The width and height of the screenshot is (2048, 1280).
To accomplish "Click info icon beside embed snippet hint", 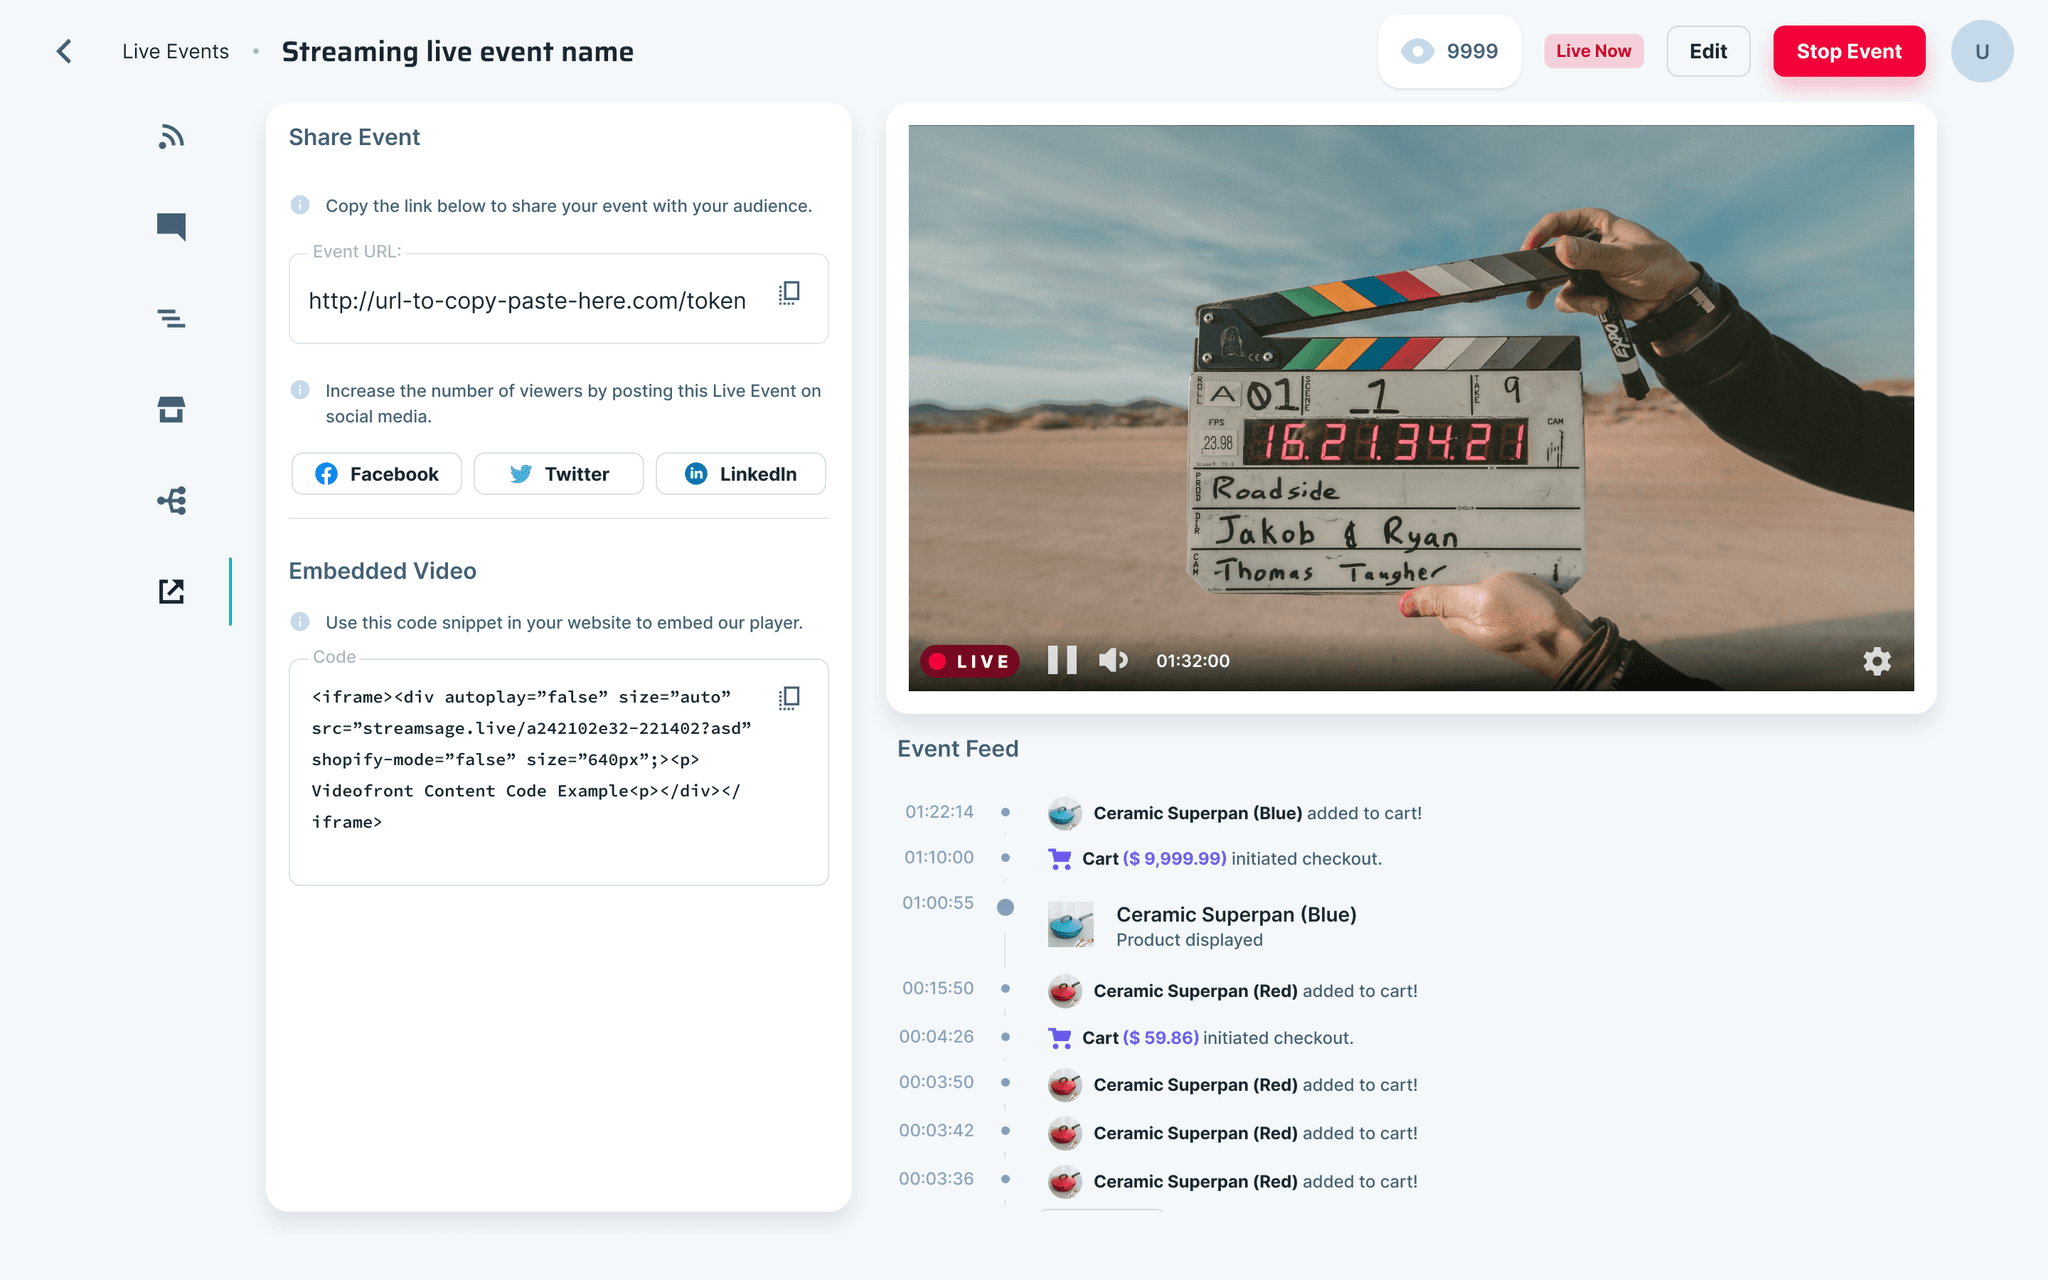I will (300, 622).
